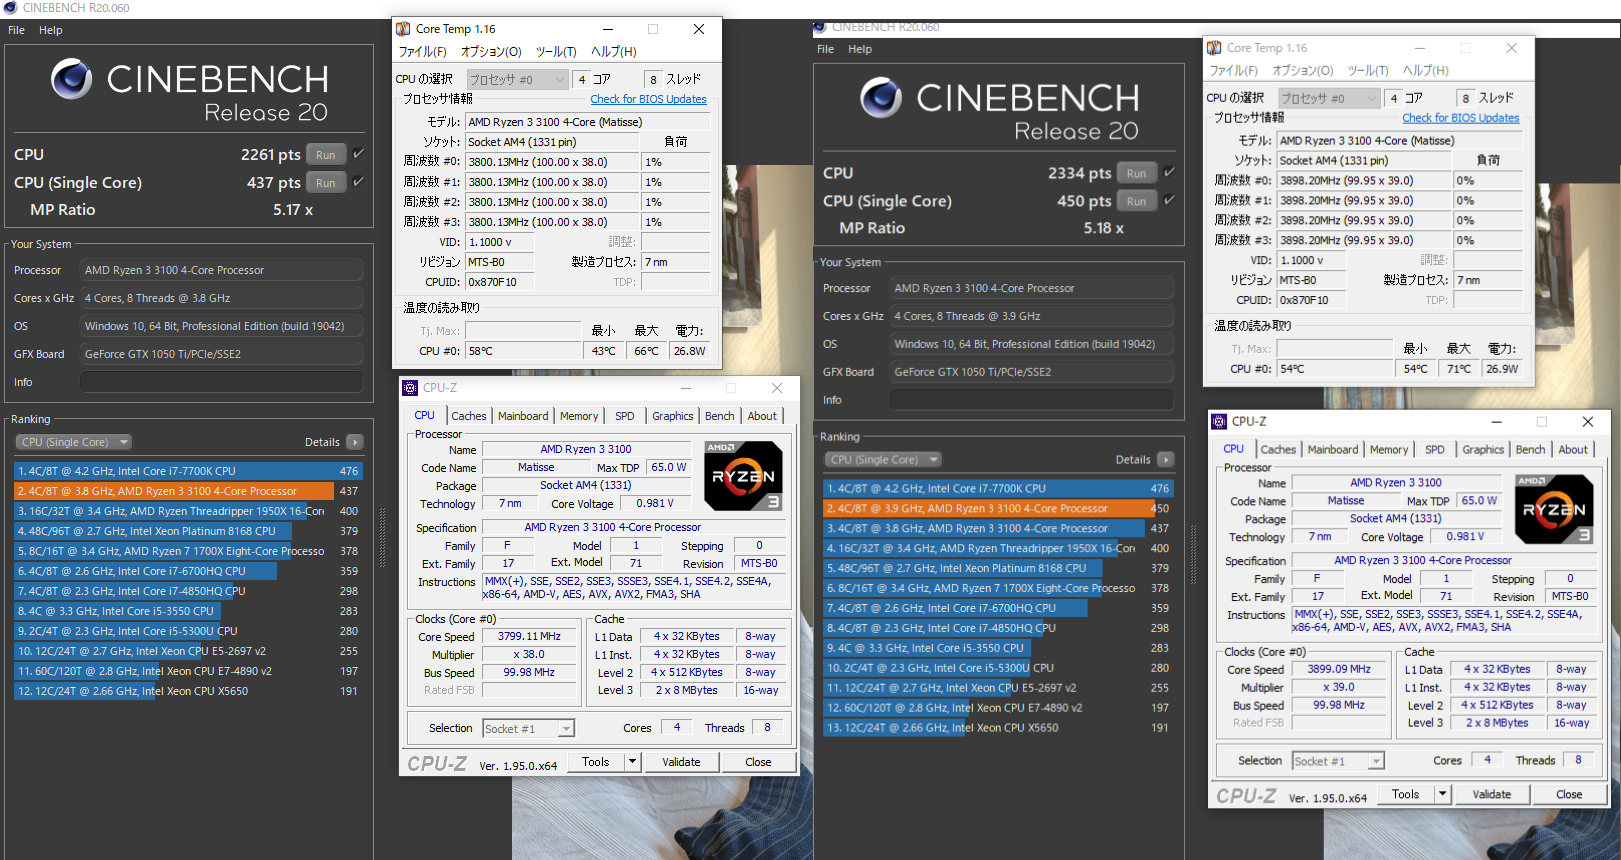Open the プロセッサ #0 dropdown in the right Core Temp
The image size is (1621, 860).
coord(1328,98)
